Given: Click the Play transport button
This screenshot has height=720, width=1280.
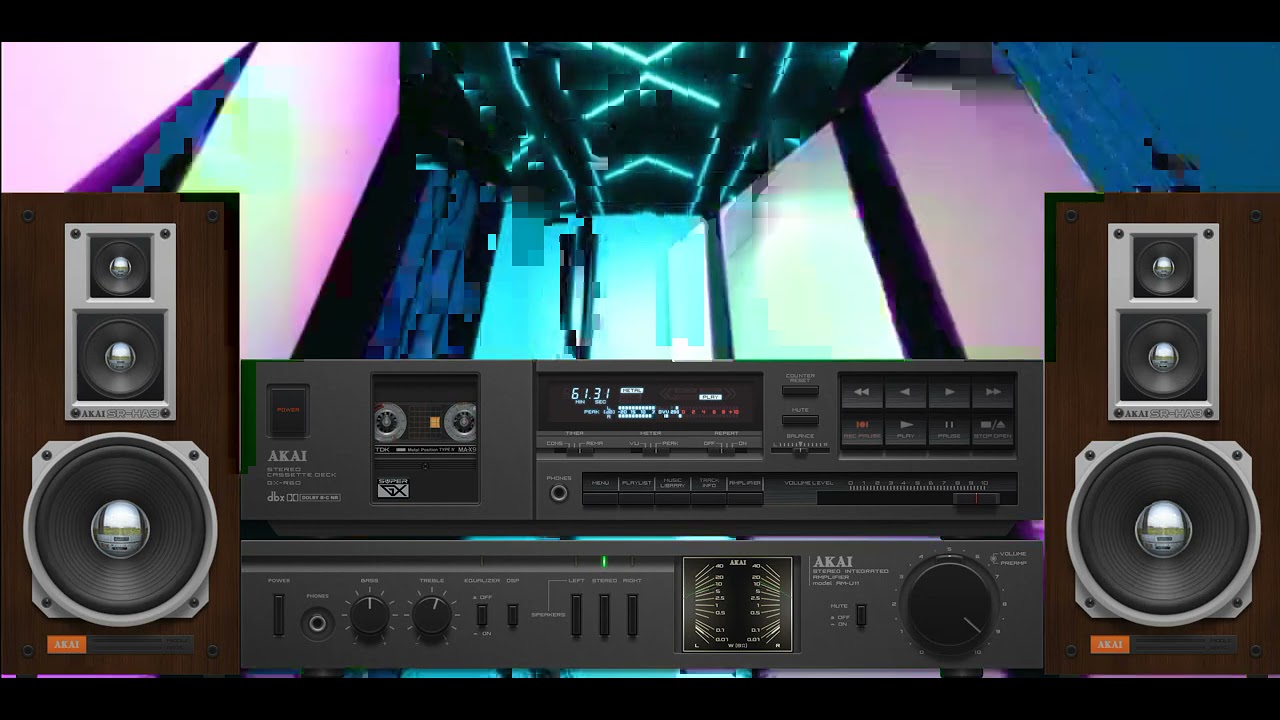Looking at the screenshot, I should [905, 428].
